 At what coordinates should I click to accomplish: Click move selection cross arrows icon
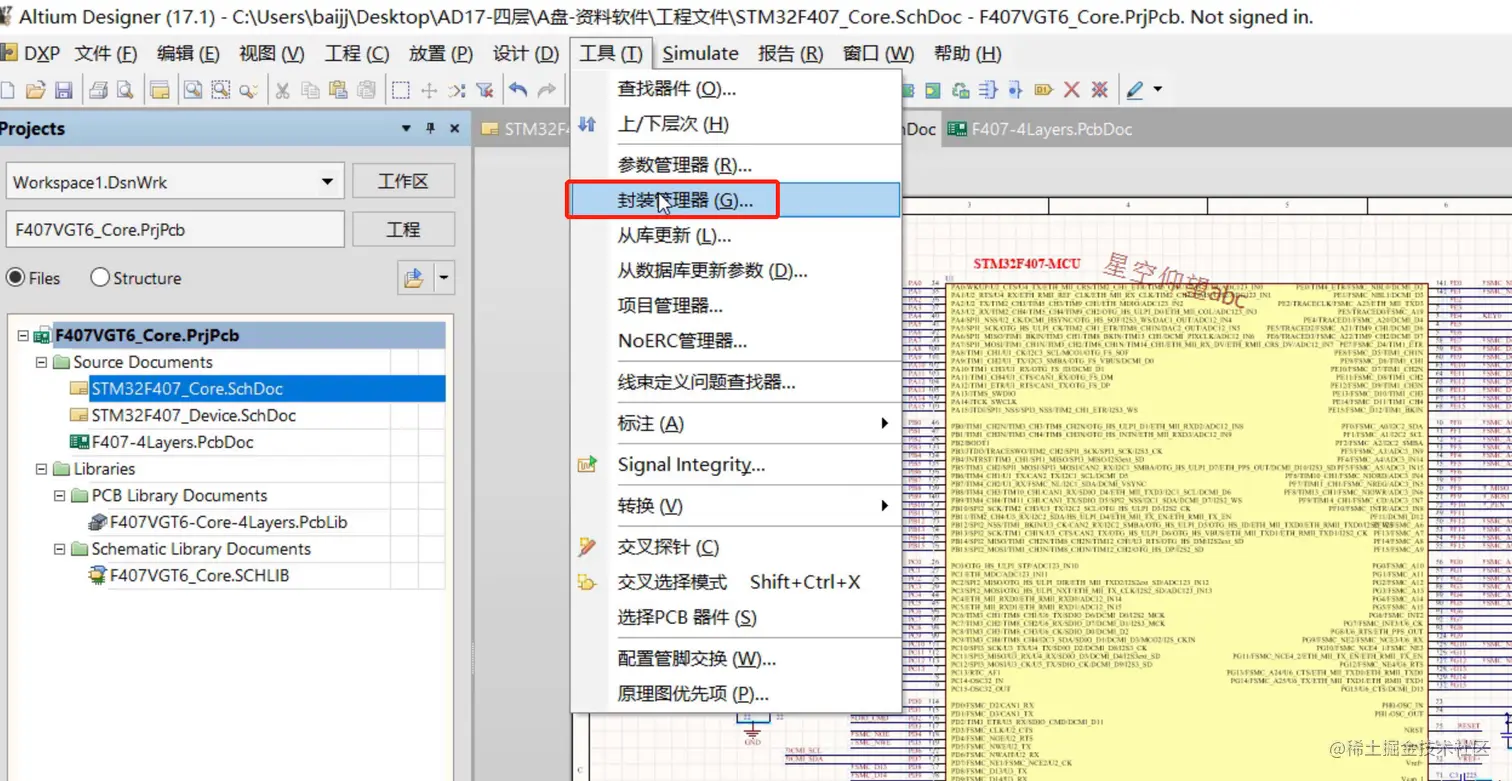[428, 90]
